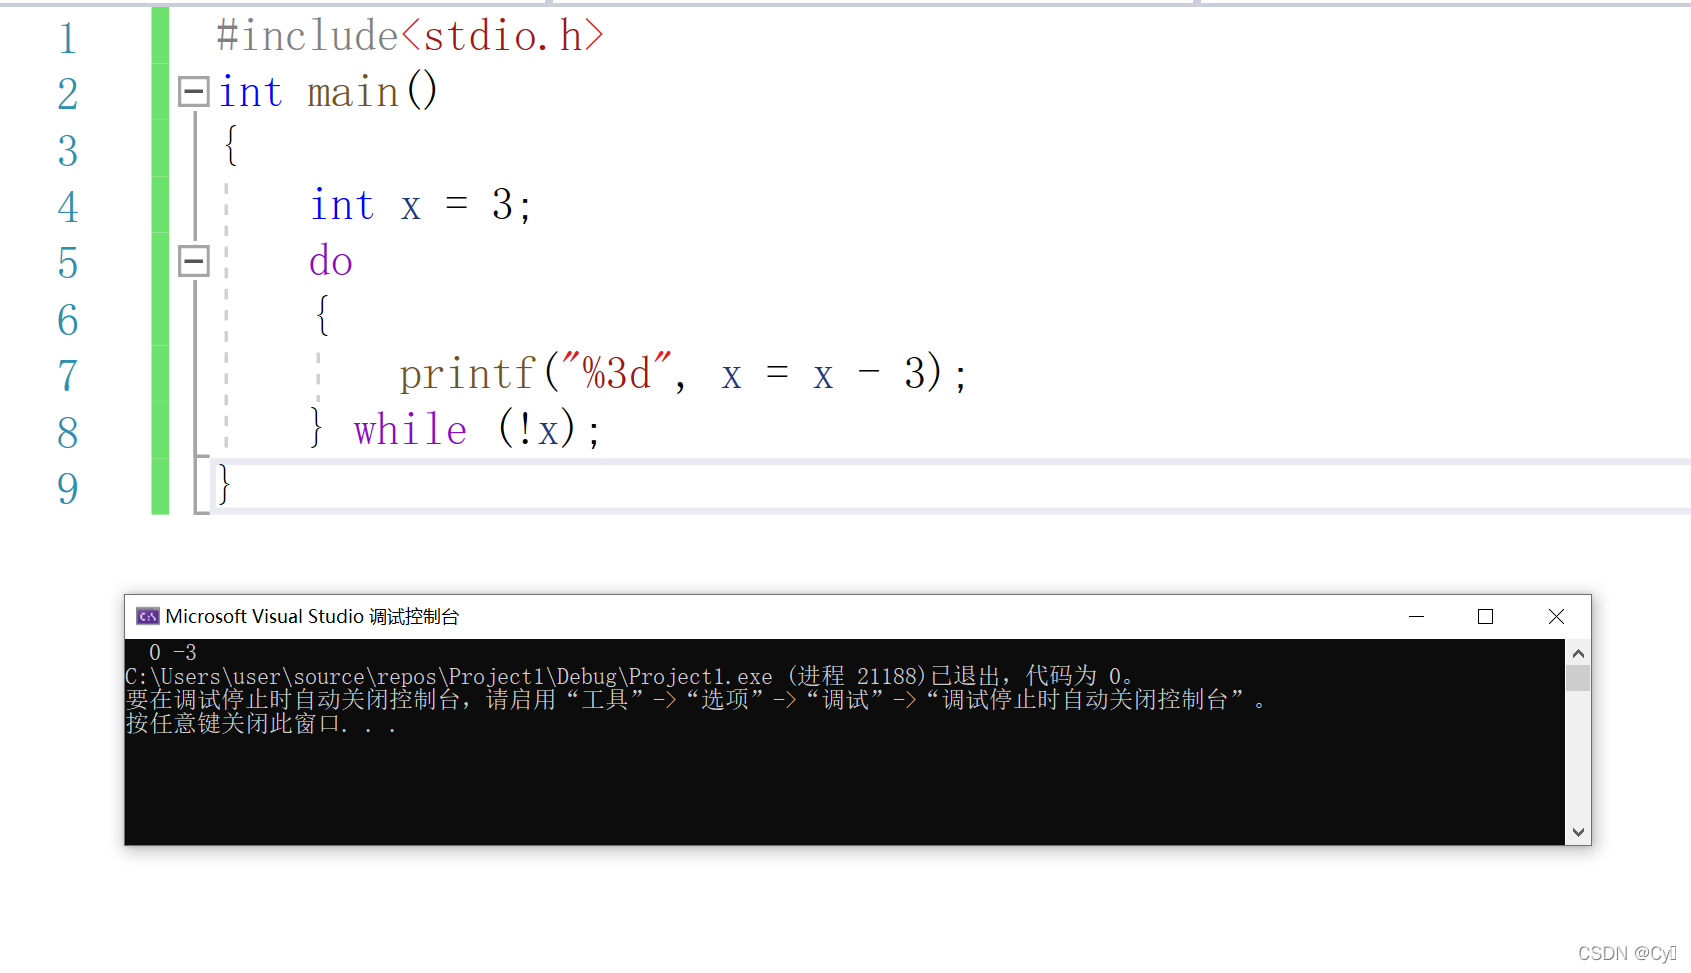The height and width of the screenshot is (973, 1691).
Task: Click line number 1 in the gutter
Action: pos(67,39)
